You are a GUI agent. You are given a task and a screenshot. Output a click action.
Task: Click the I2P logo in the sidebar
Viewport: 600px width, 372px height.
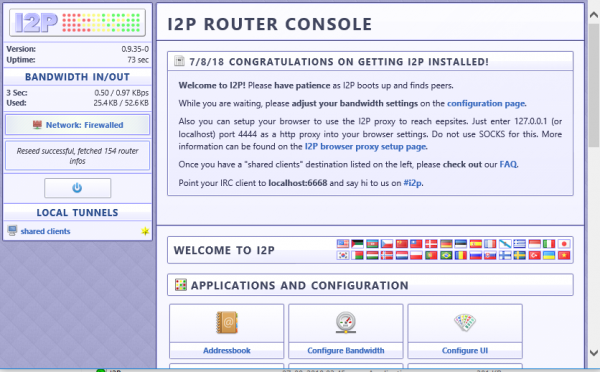(x=77, y=23)
